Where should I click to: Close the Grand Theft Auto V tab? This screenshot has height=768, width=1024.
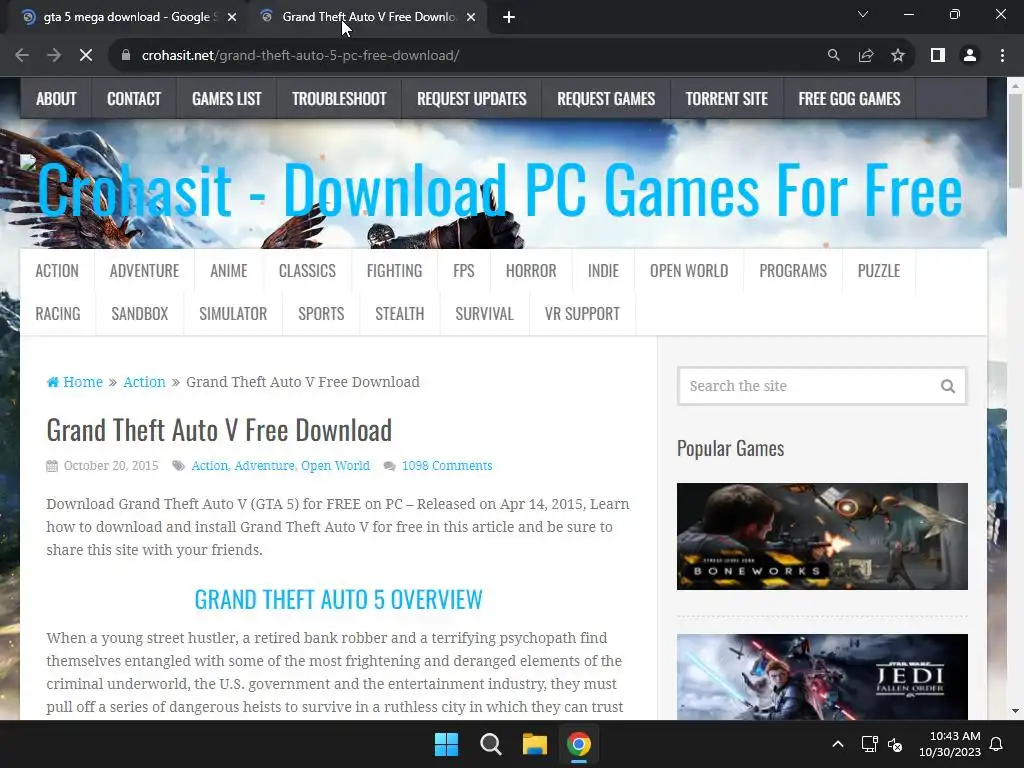pyautogui.click(x=471, y=17)
